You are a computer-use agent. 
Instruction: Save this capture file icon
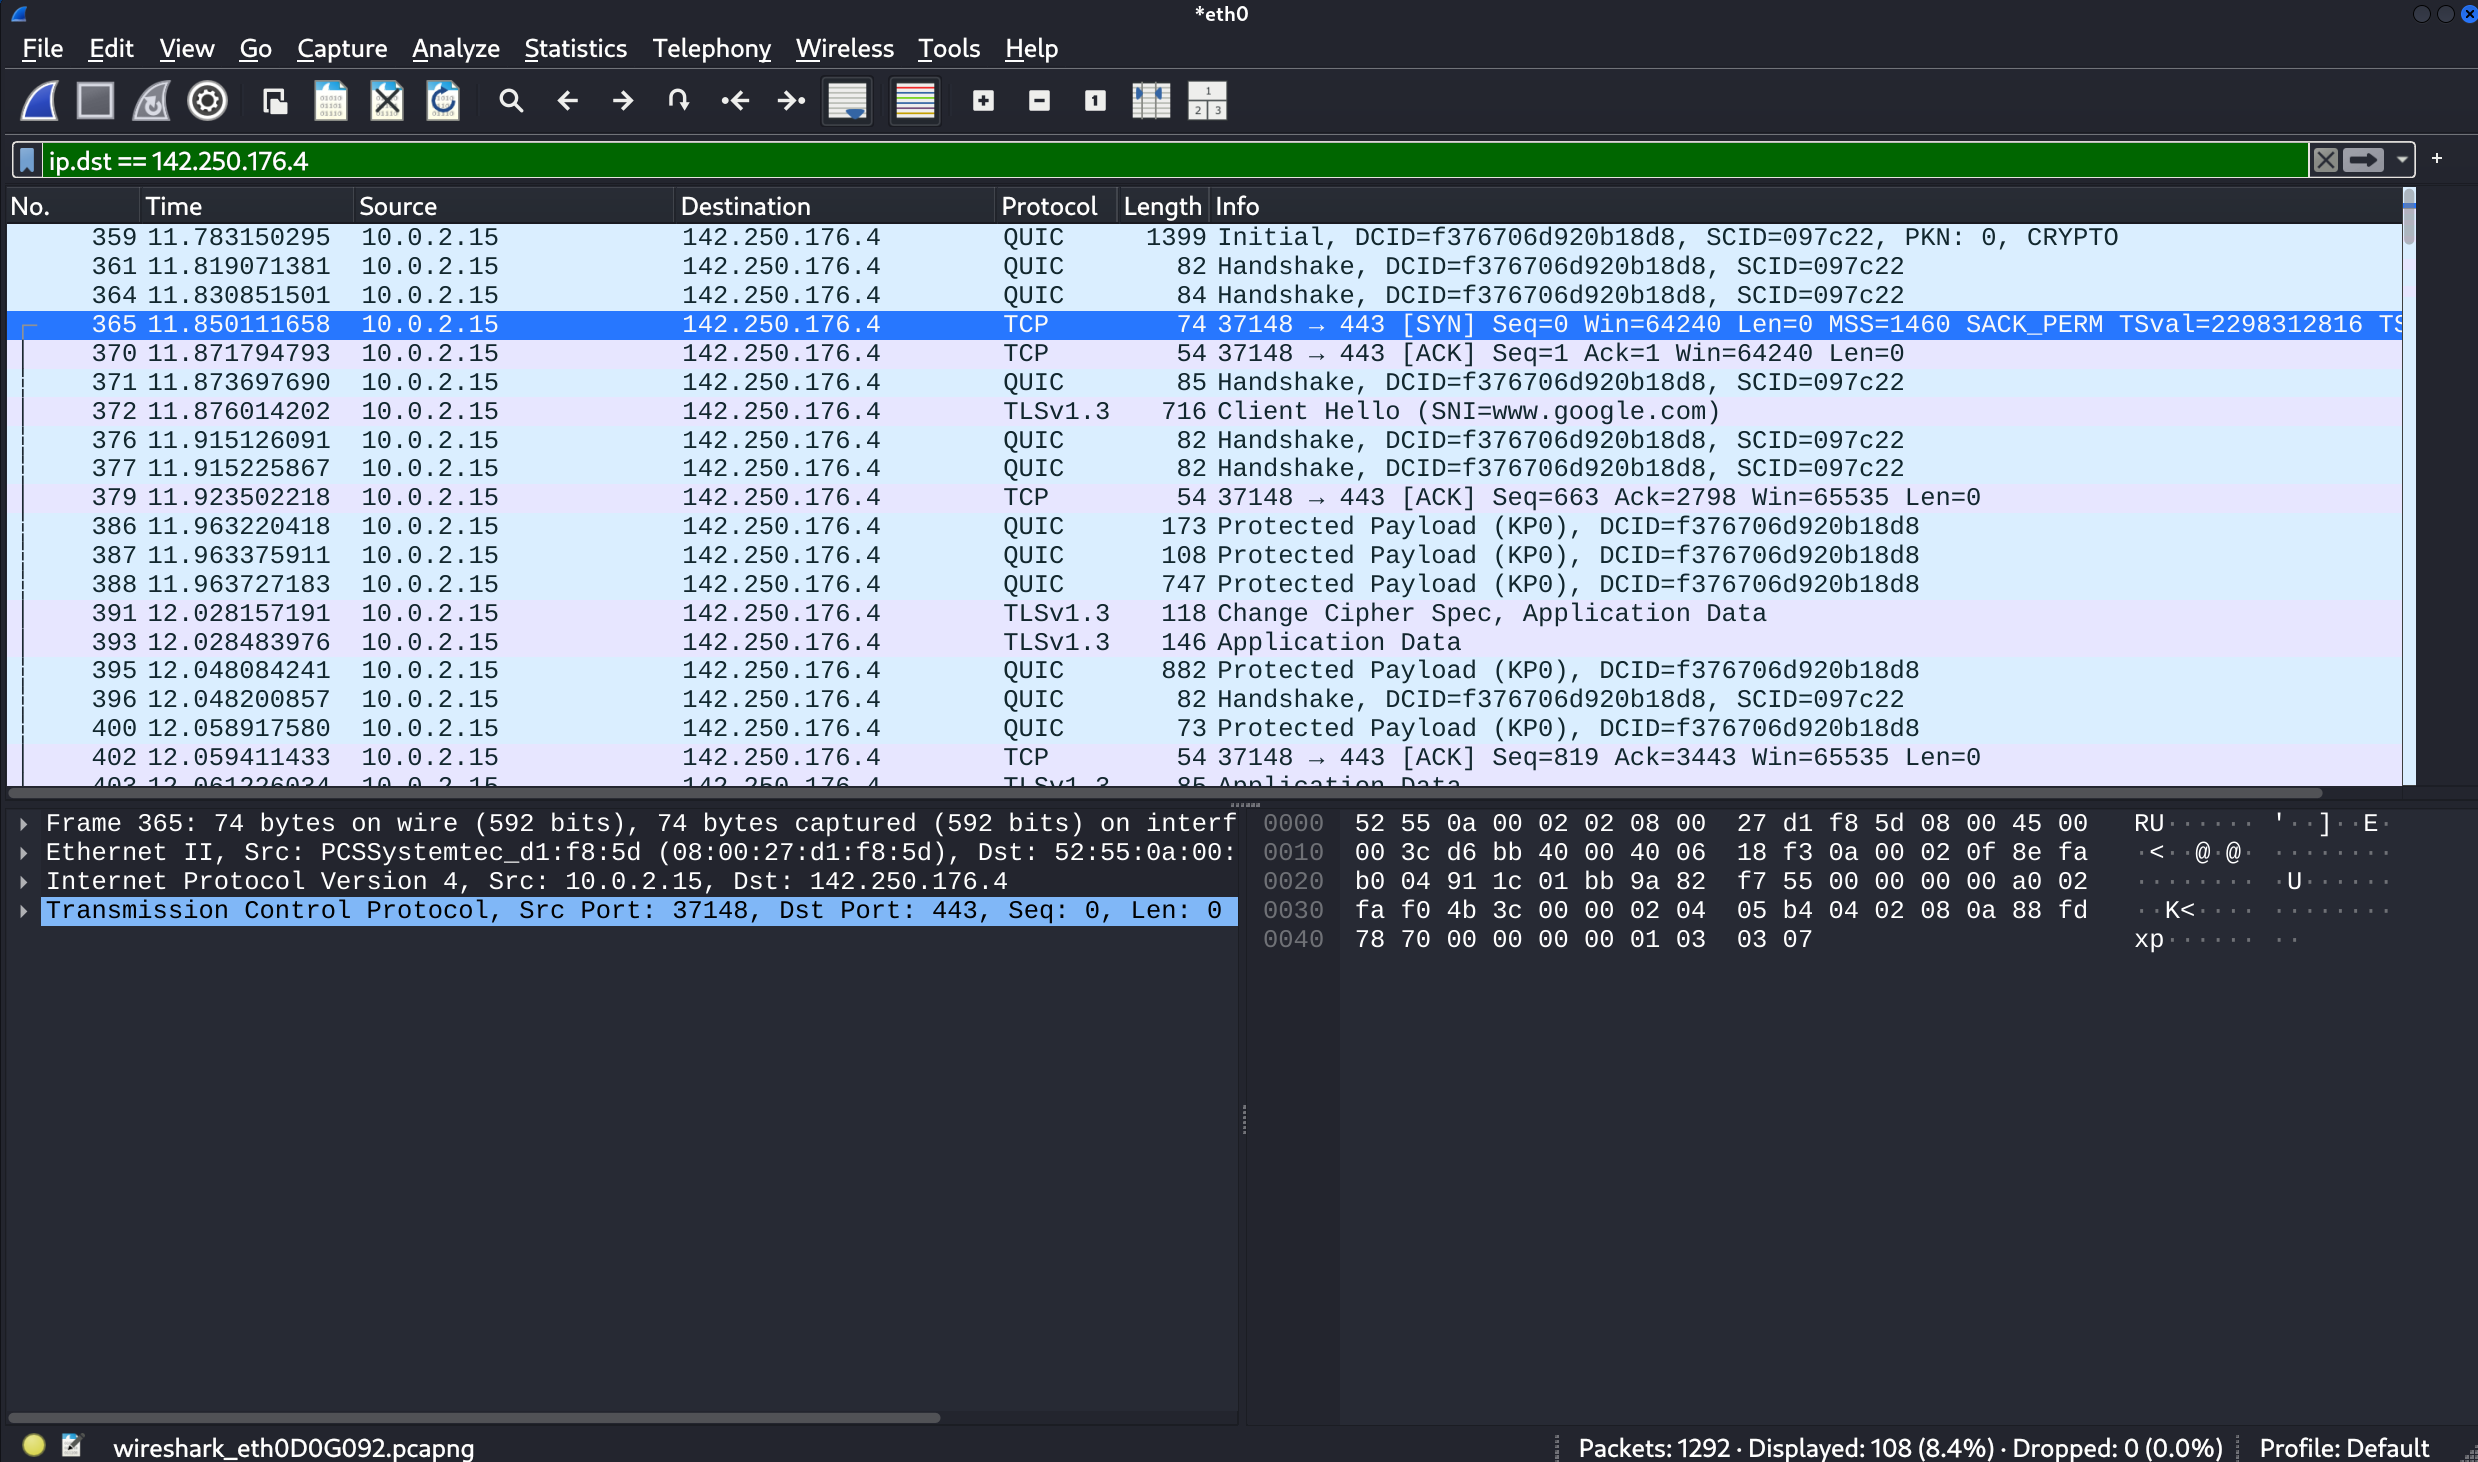pos(330,101)
